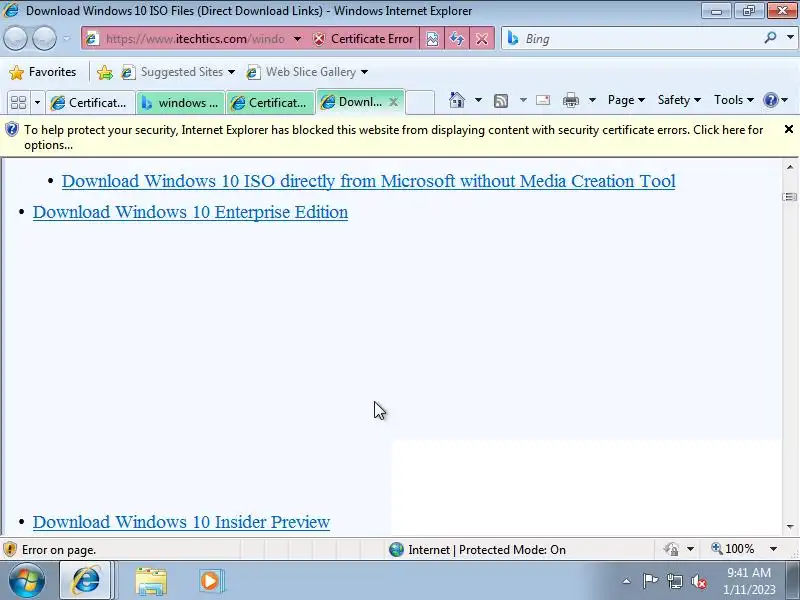Image resolution: width=800 pixels, height=600 pixels.
Task: Launch Windows Media Player from taskbar
Action: [x=211, y=581]
